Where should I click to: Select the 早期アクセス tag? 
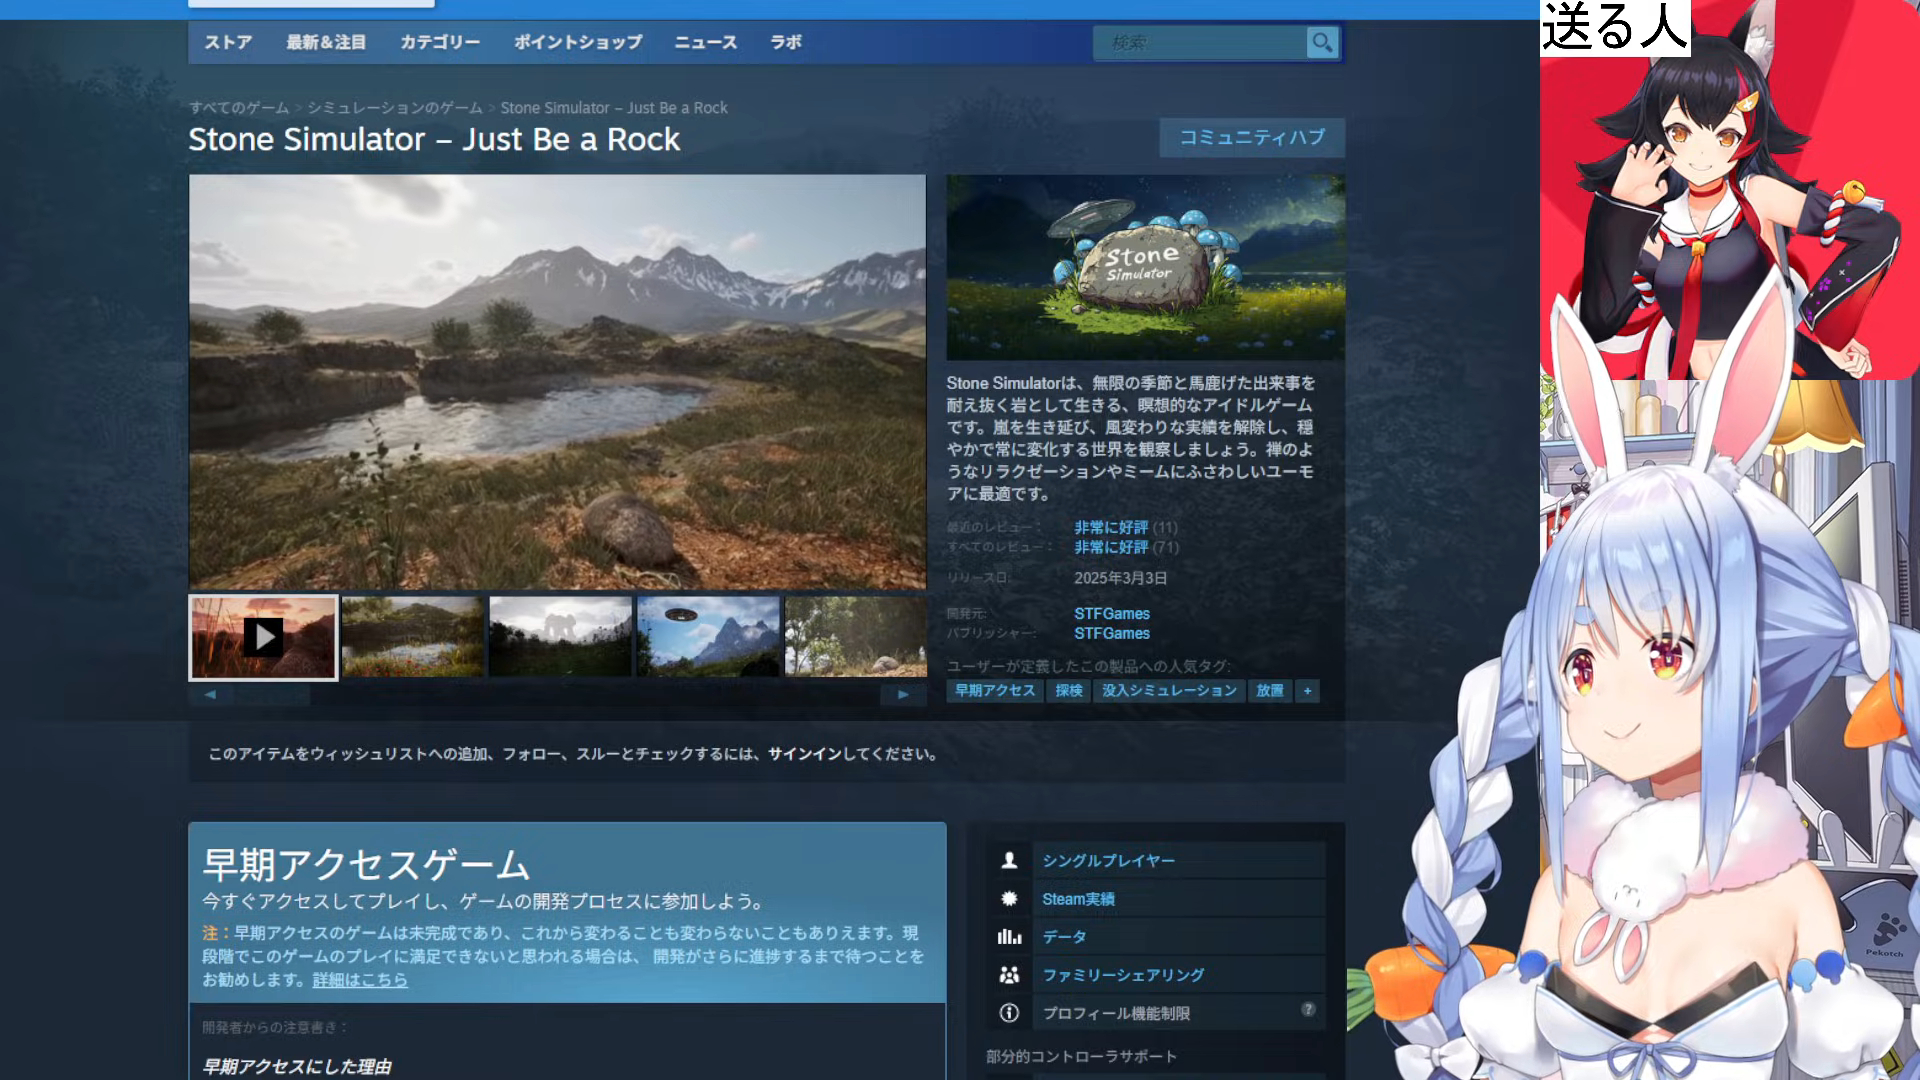click(994, 691)
